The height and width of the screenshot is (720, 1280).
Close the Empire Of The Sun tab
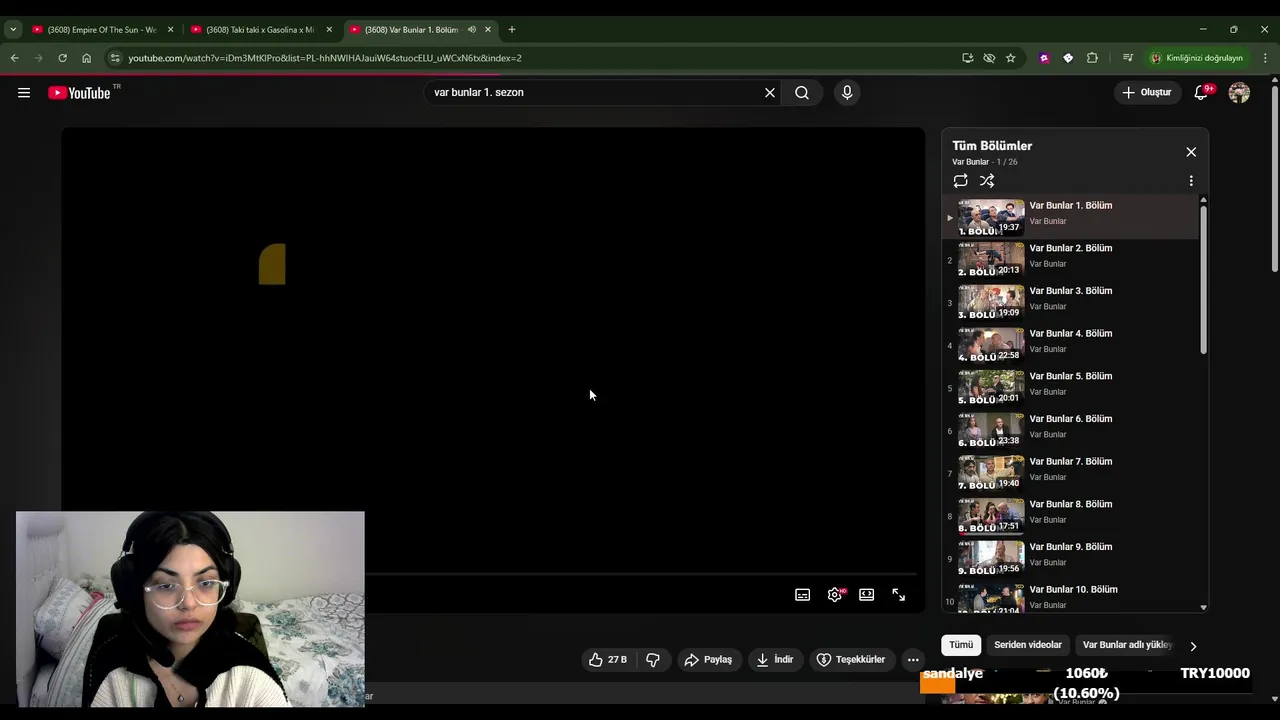coord(170,30)
